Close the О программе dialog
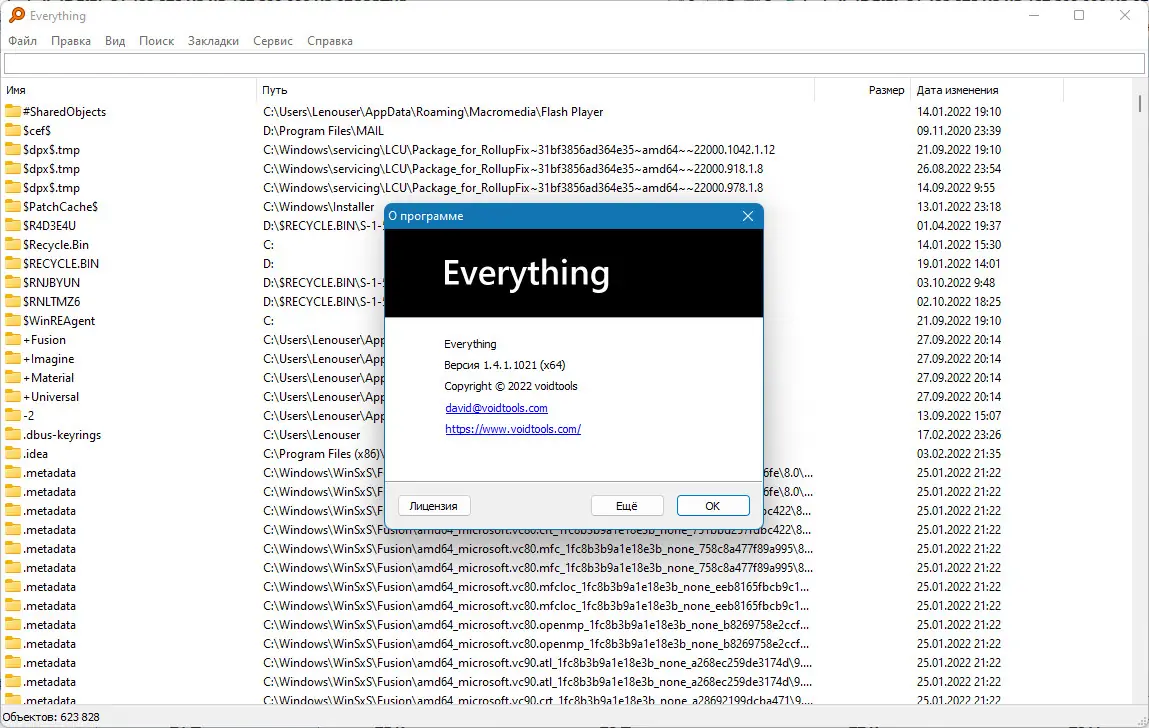 point(747,216)
